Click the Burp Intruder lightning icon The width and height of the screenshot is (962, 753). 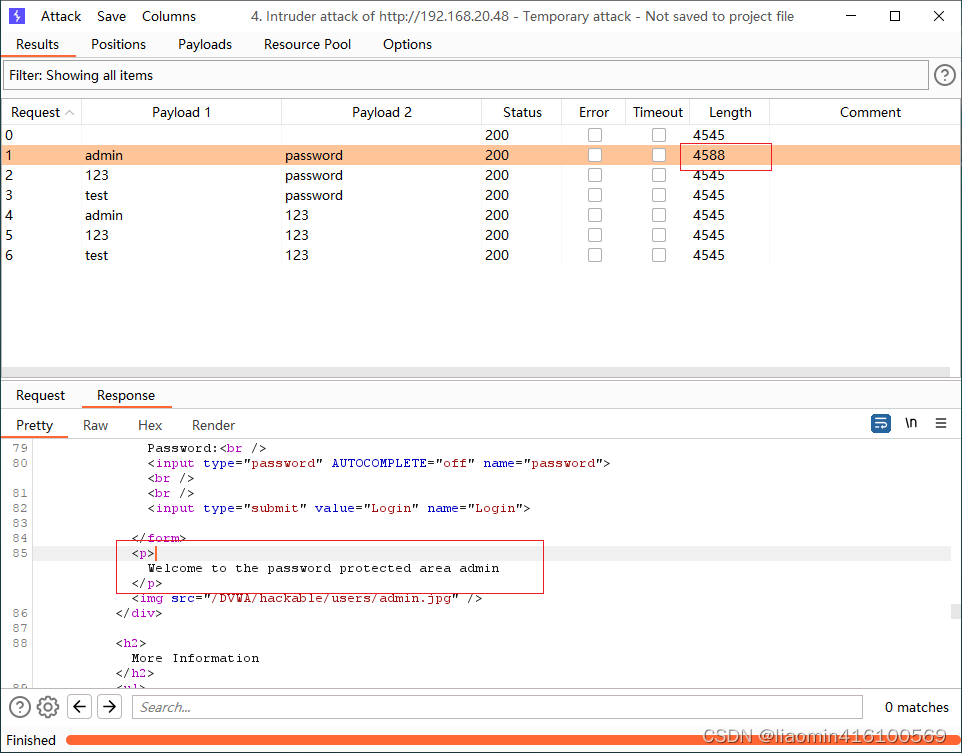tap(17, 16)
